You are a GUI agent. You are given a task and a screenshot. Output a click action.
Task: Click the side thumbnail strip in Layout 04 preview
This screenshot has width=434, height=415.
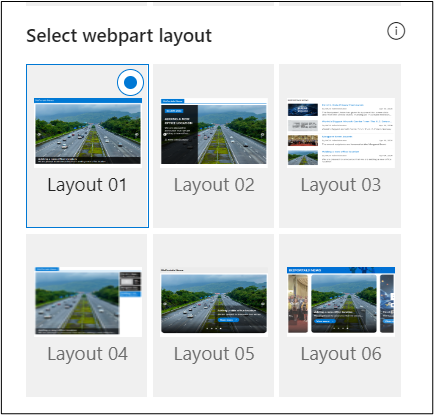pyautogui.click(x=130, y=284)
